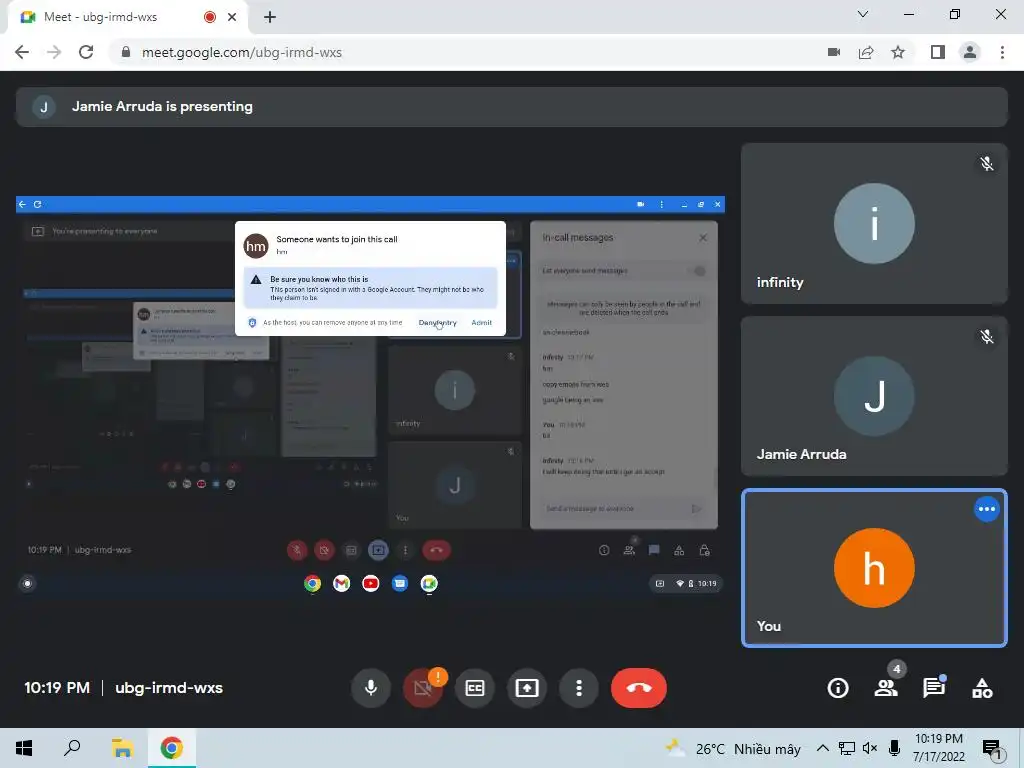
Task: Open Windows Start menu
Action: [24, 748]
